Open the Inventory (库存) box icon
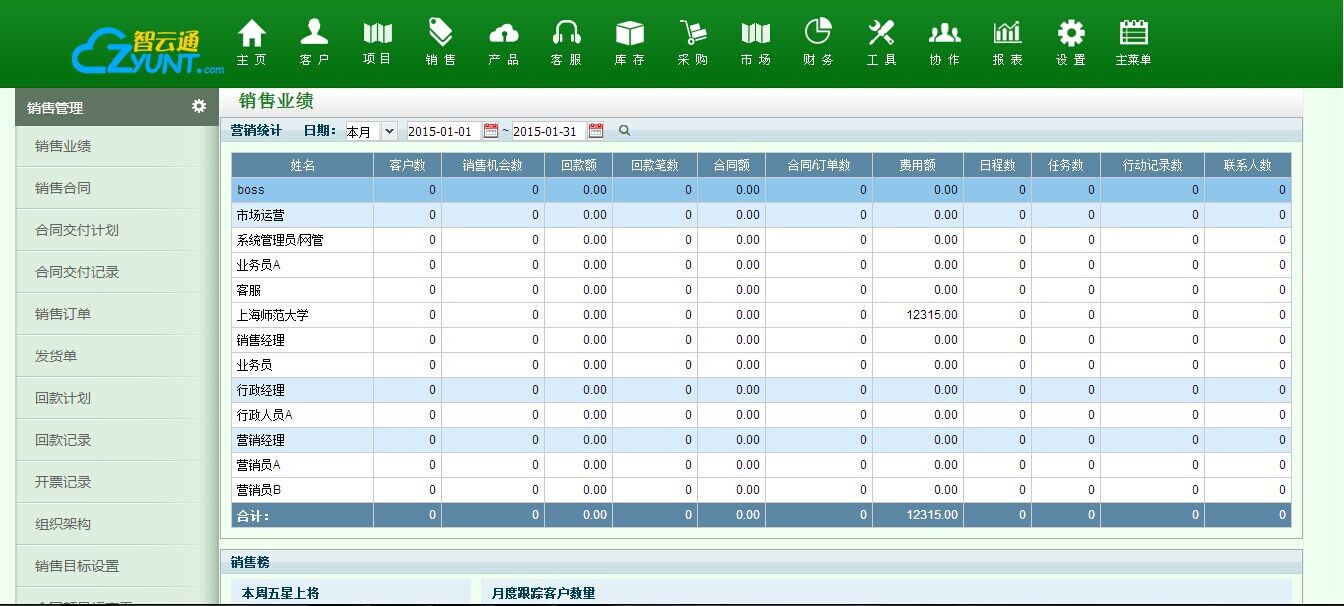 click(629, 34)
